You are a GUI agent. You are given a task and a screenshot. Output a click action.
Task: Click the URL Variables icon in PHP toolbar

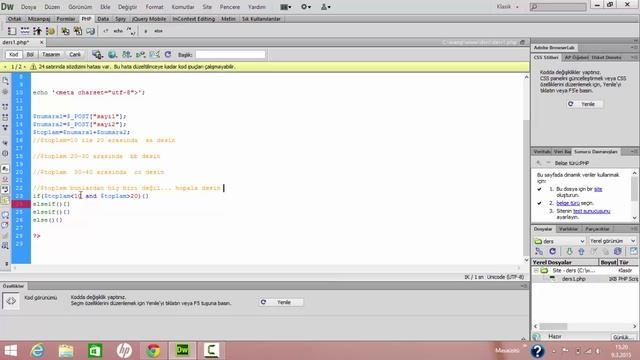(x=25, y=31)
